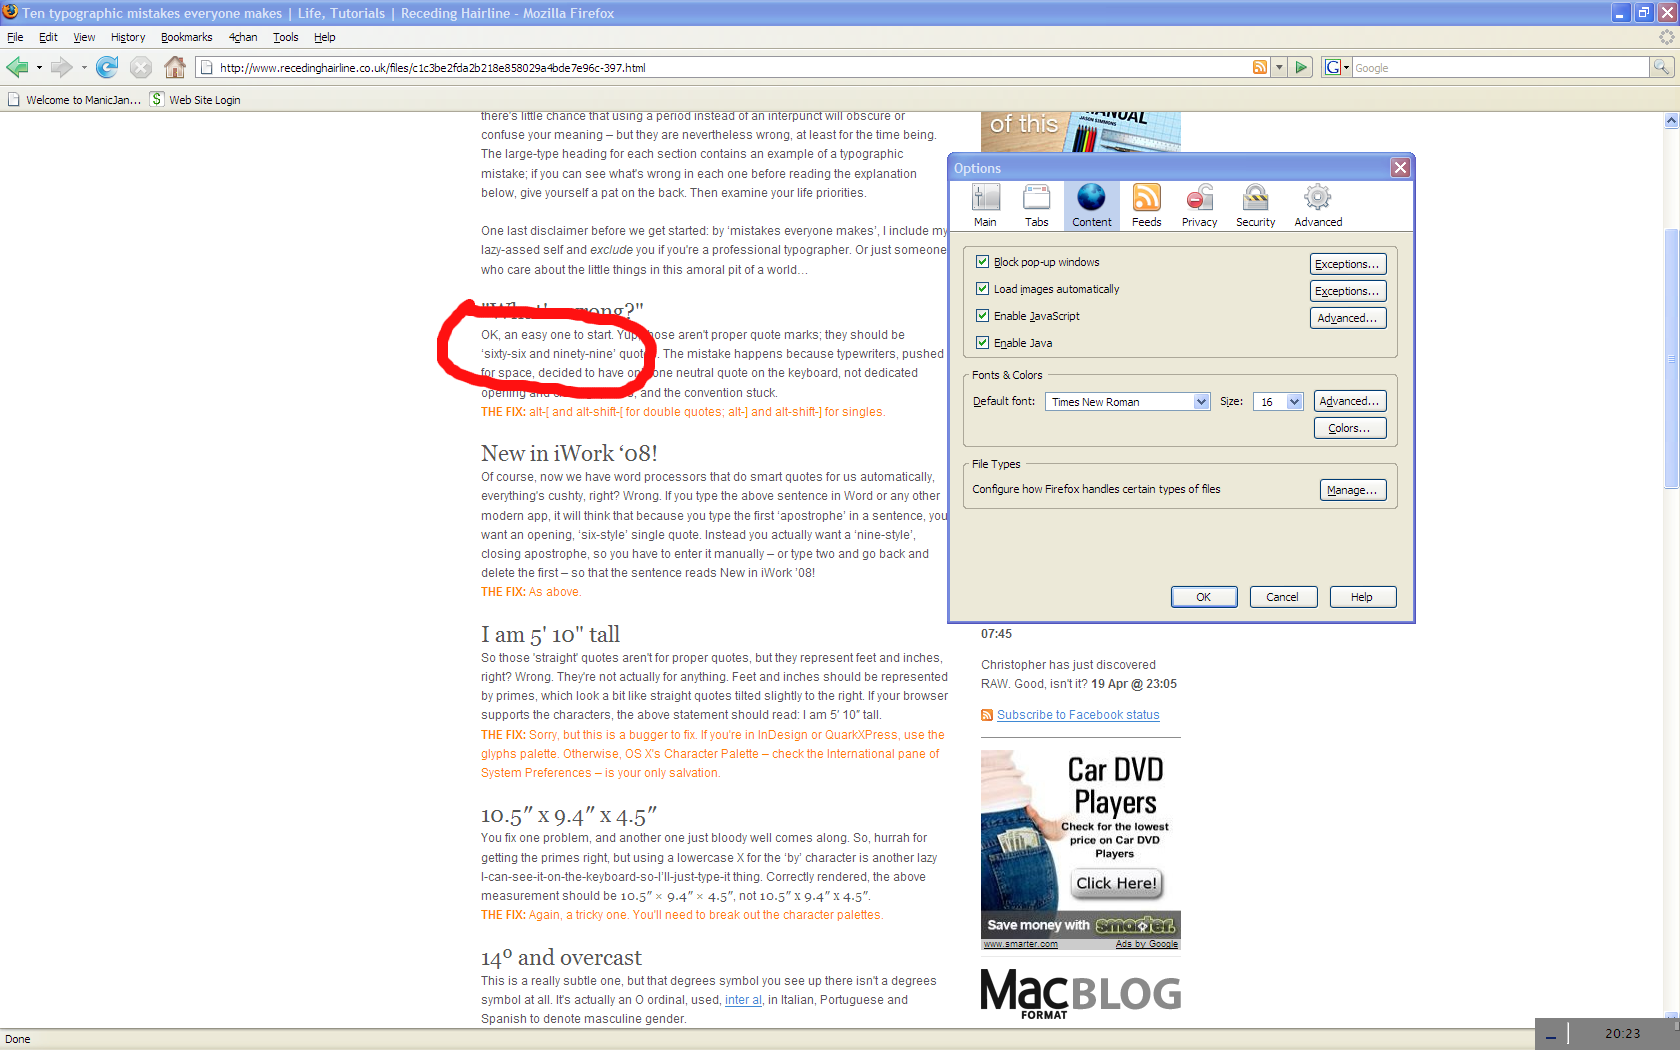Open the Tools menu
1680x1050 pixels.
[x=286, y=37]
